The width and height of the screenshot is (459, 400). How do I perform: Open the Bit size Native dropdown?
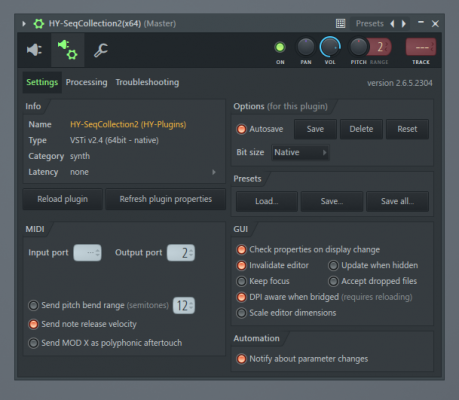tap(300, 152)
